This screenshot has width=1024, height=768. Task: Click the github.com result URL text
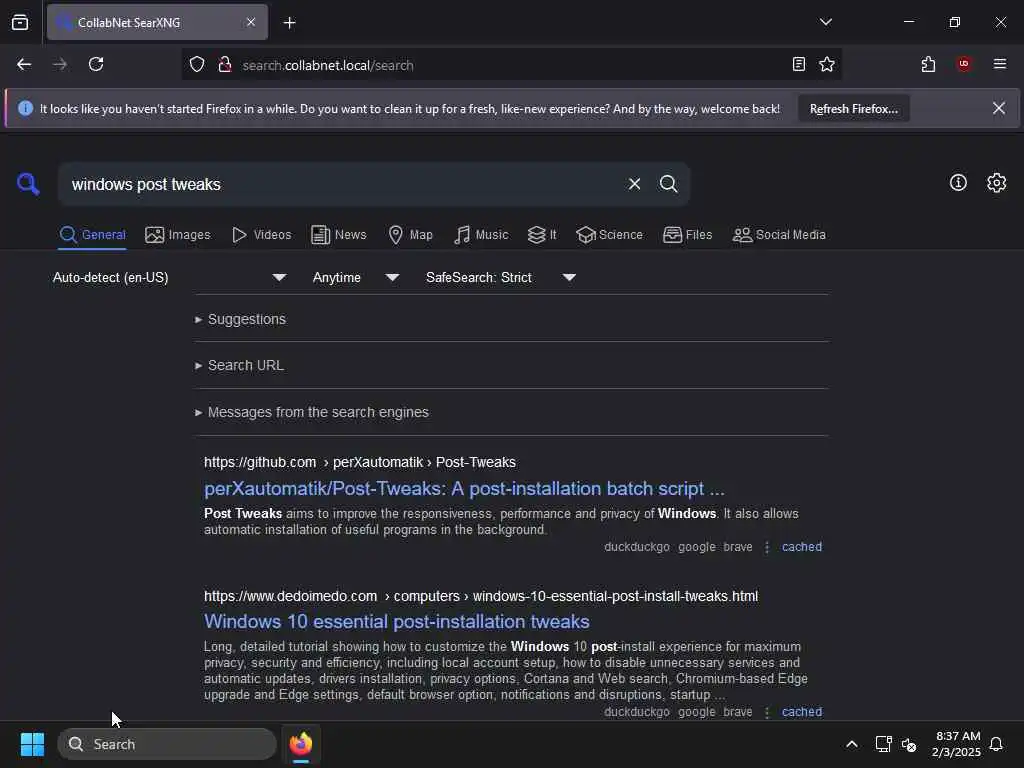[360, 462]
